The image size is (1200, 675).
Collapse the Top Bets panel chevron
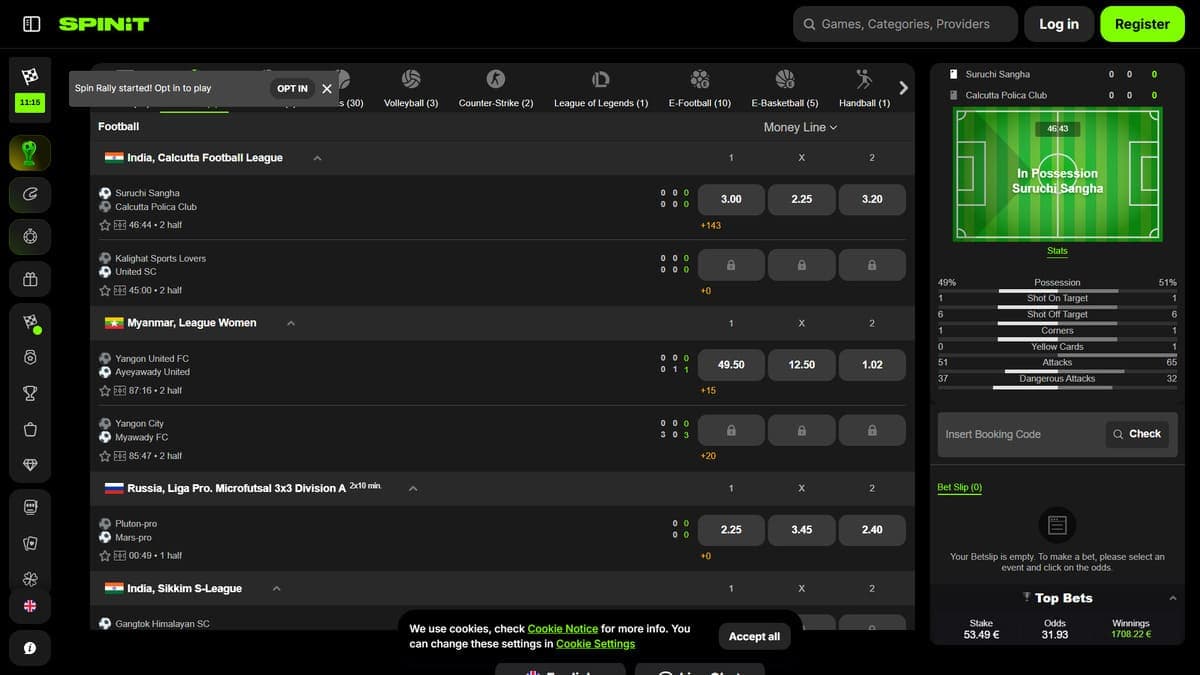click(x=1173, y=598)
